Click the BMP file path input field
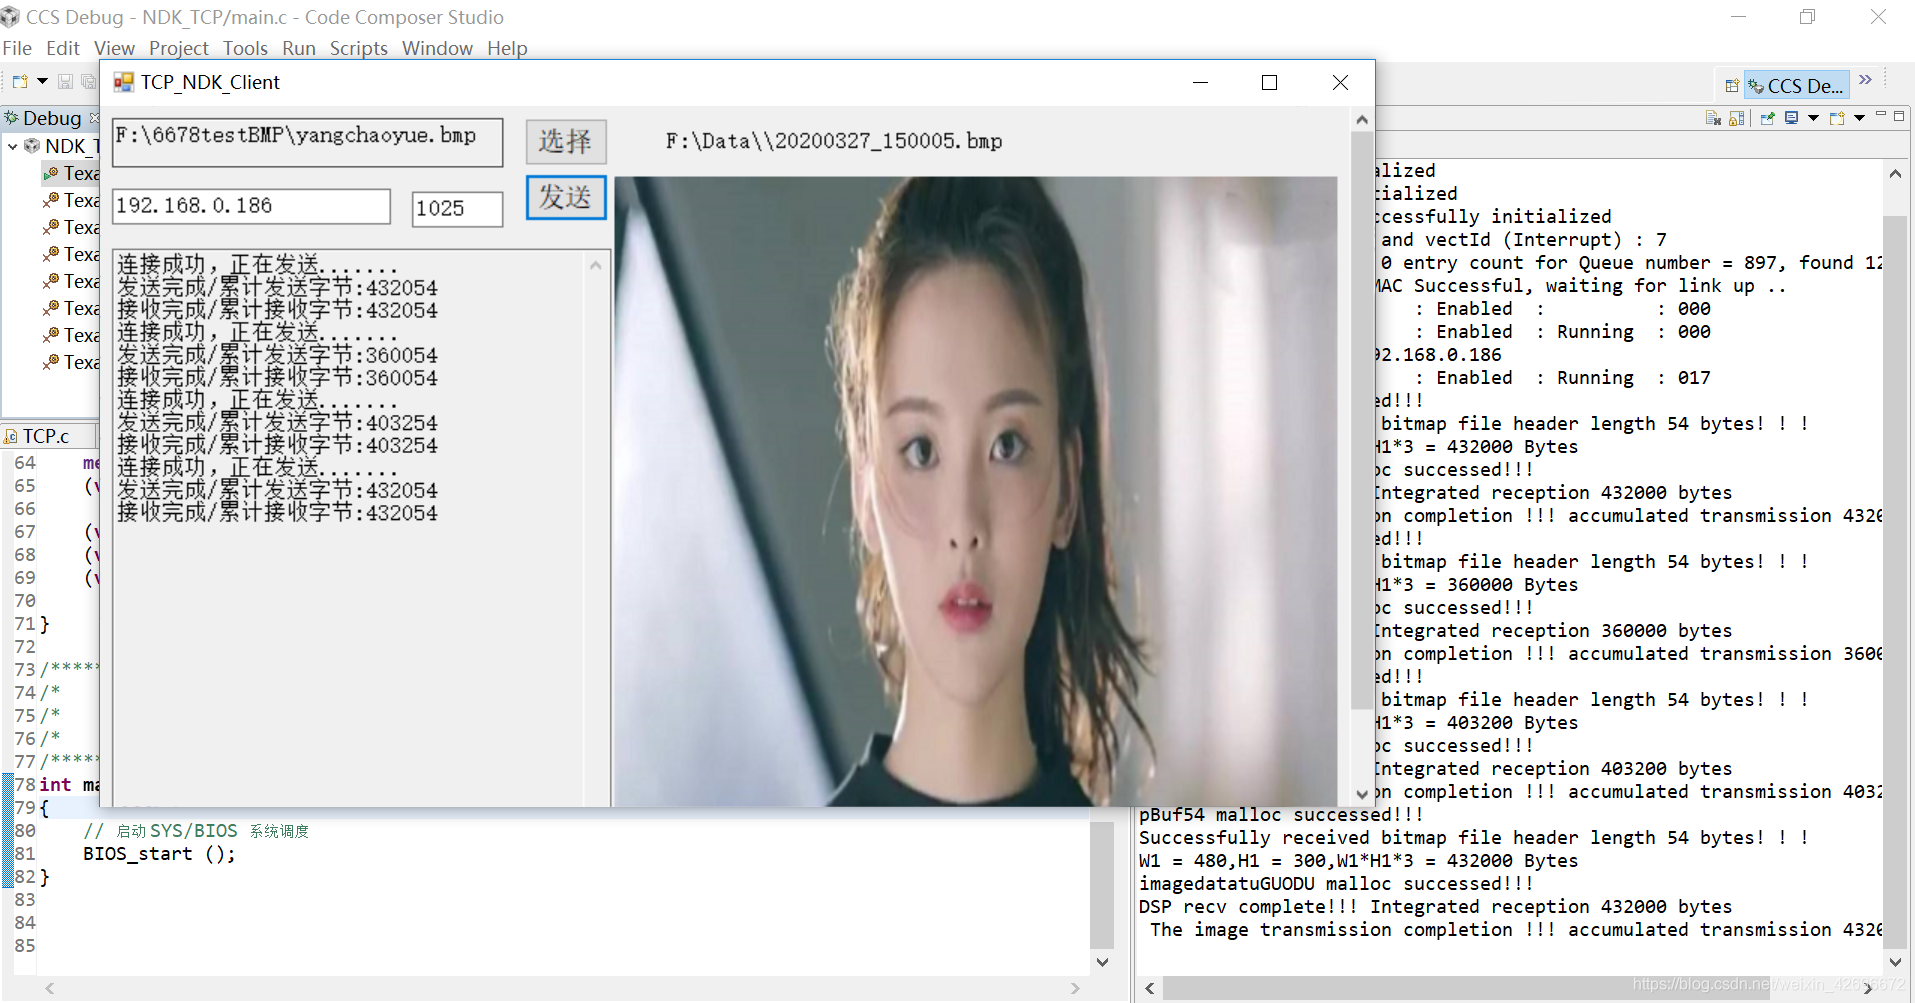Image resolution: width=1915 pixels, height=1003 pixels. point(307,142)
